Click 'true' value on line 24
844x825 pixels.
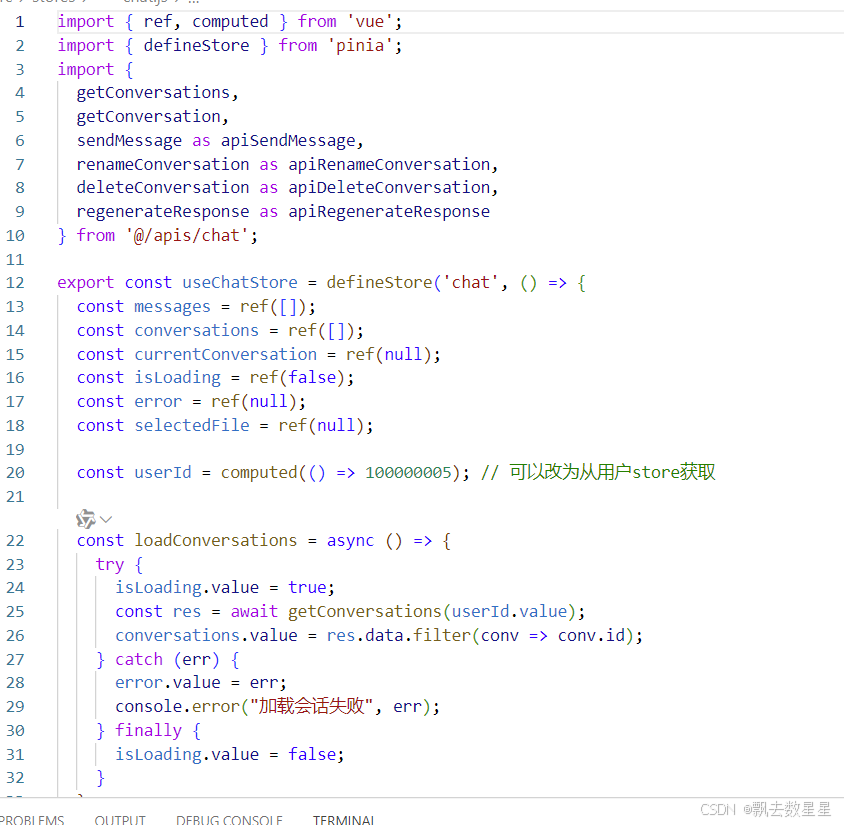pos(307,588)
